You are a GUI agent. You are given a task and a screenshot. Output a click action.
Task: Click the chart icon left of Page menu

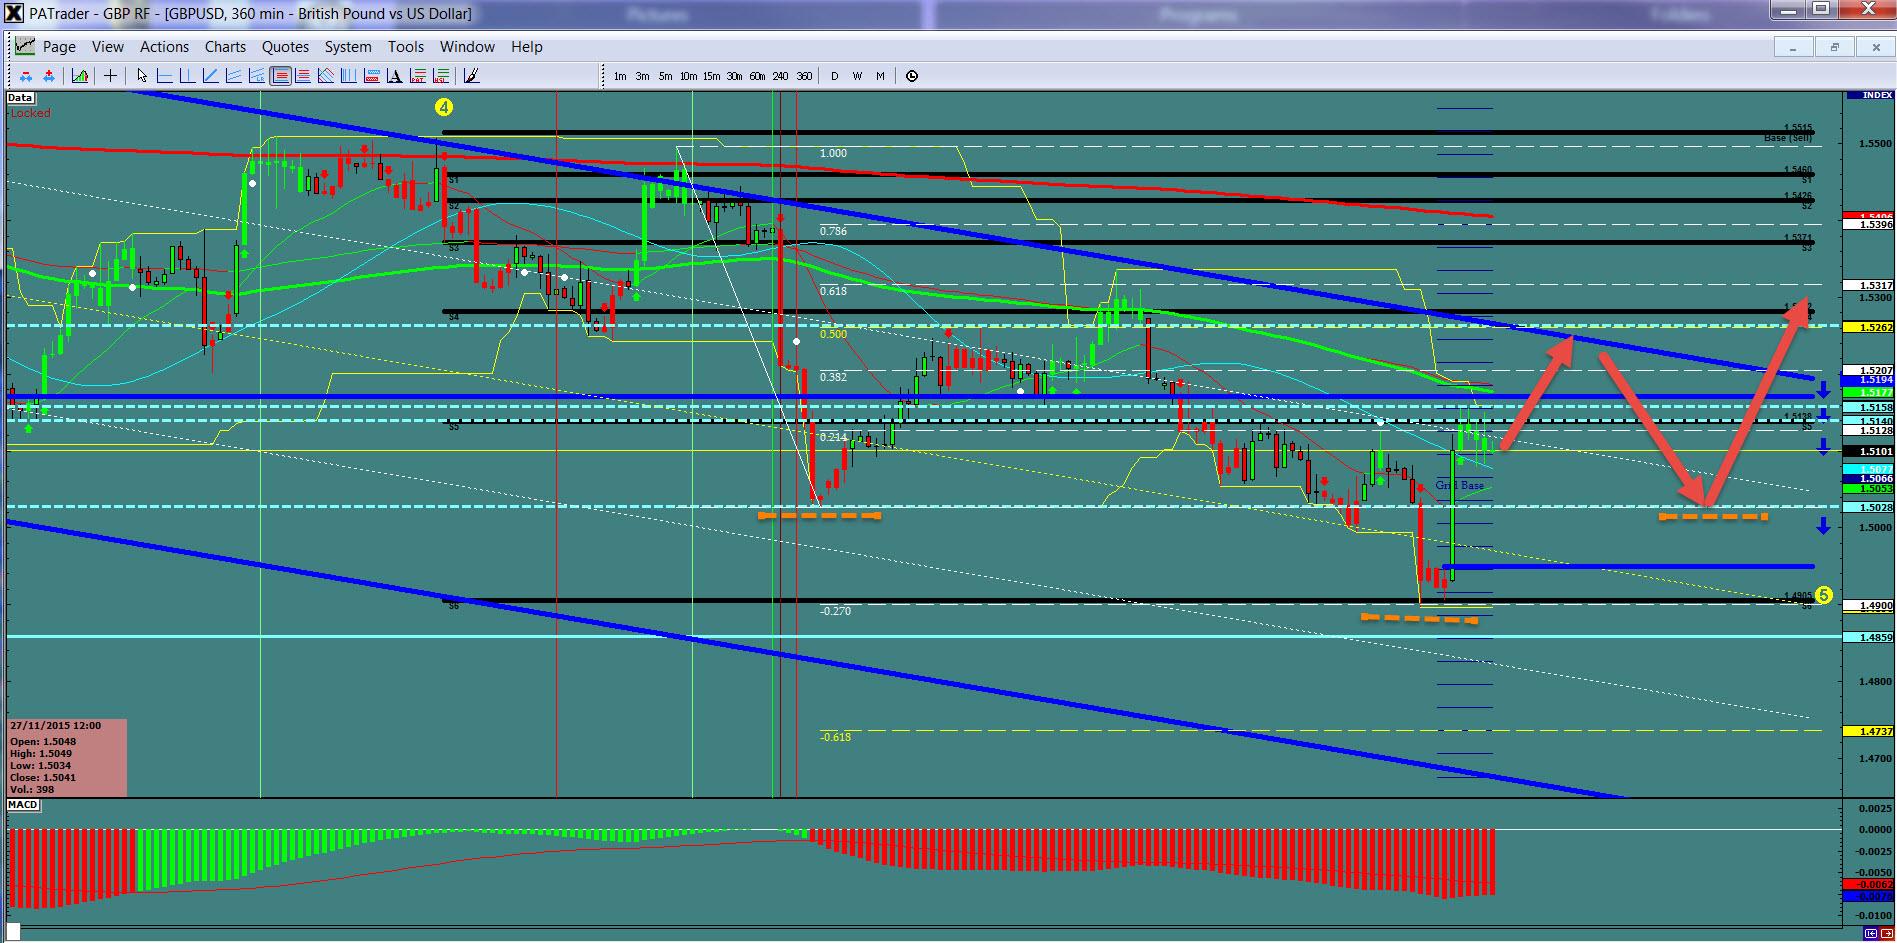coord(25,46)
